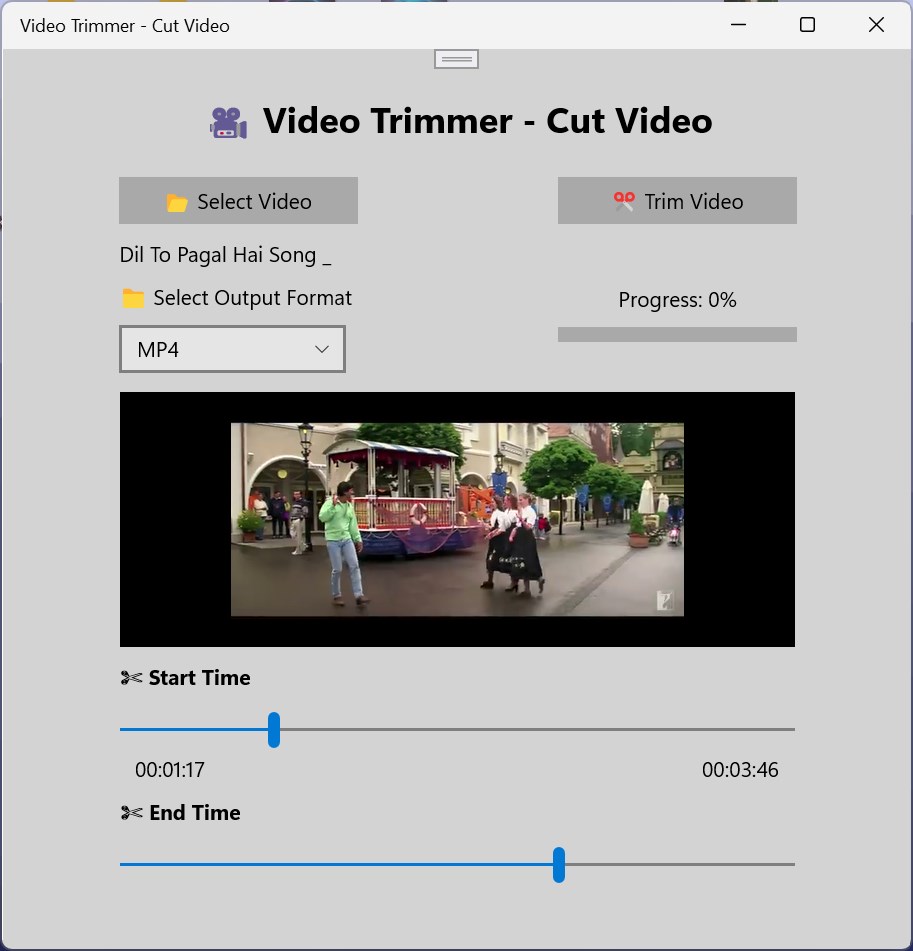Open the MP4 output format dropdown
This screenshot has width=913, height=951.
click(x=232, y=349)
